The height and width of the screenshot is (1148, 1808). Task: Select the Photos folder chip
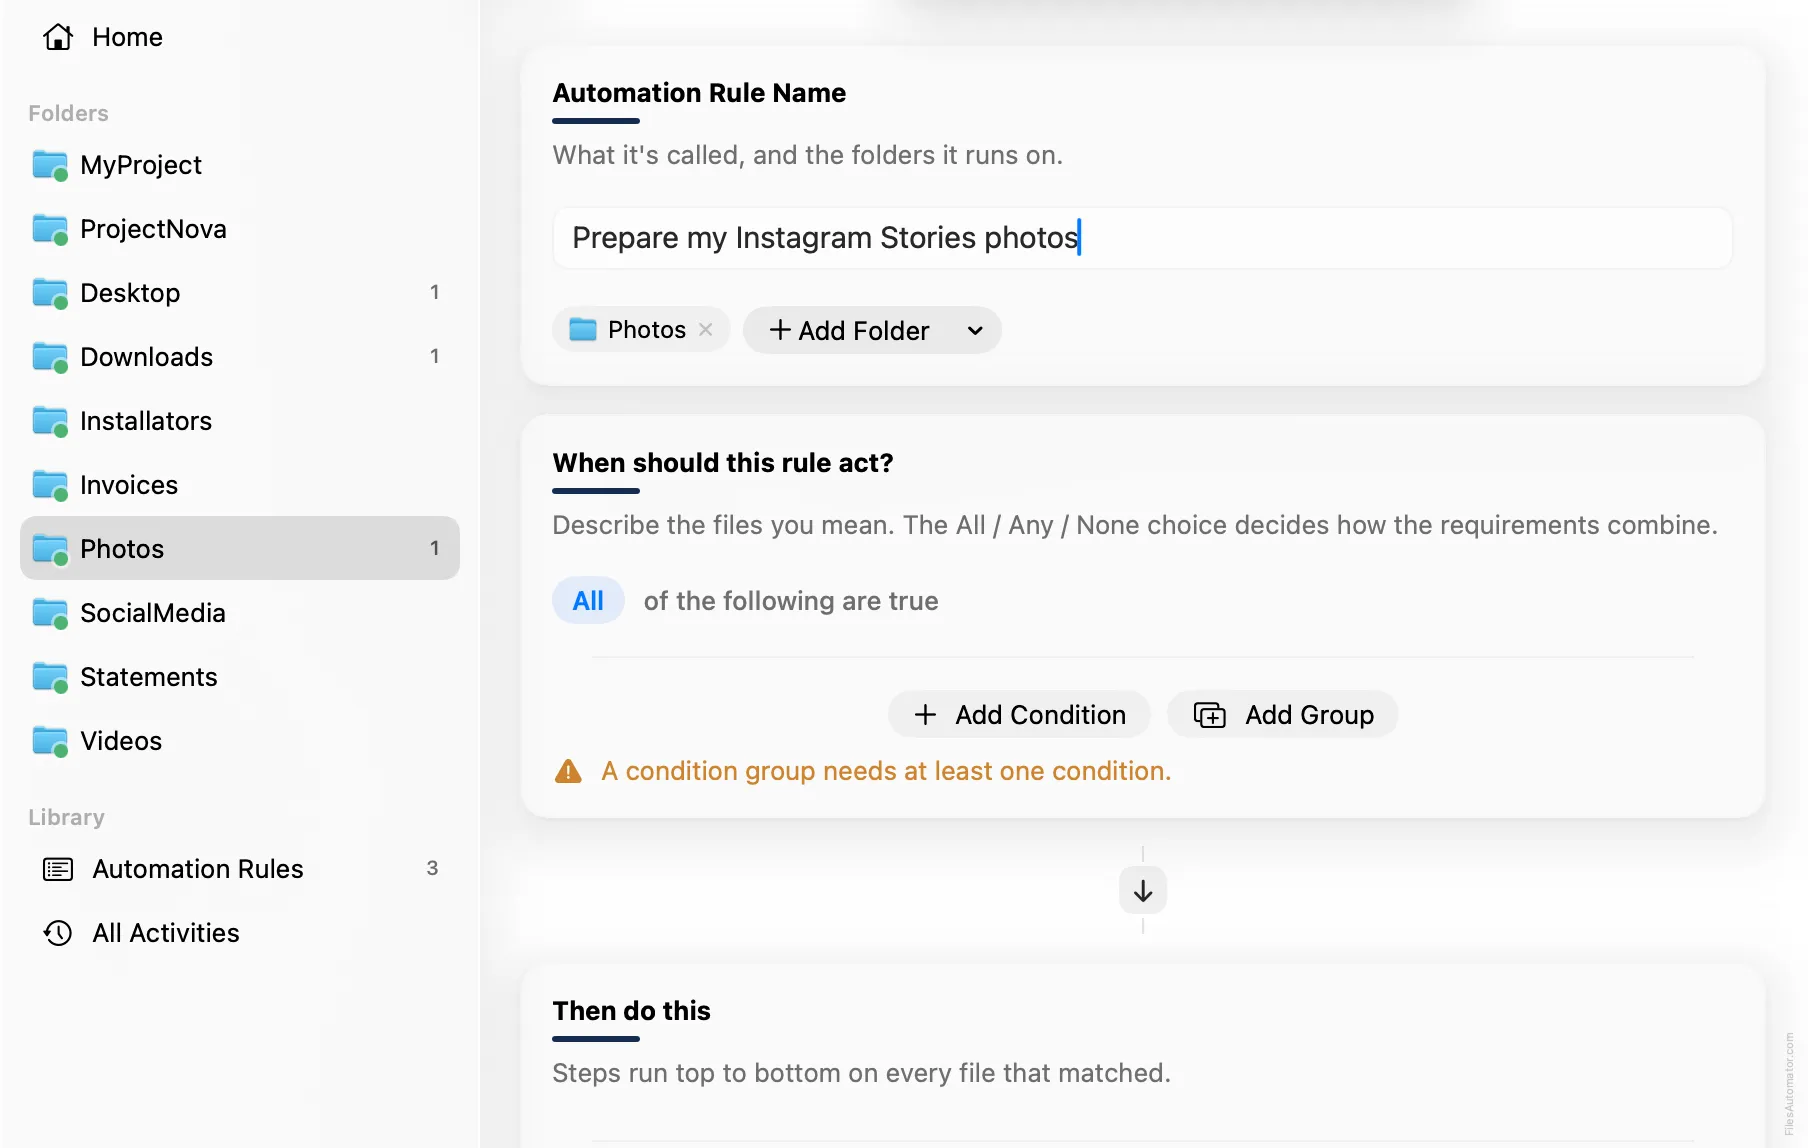click(x=640, y=330)
